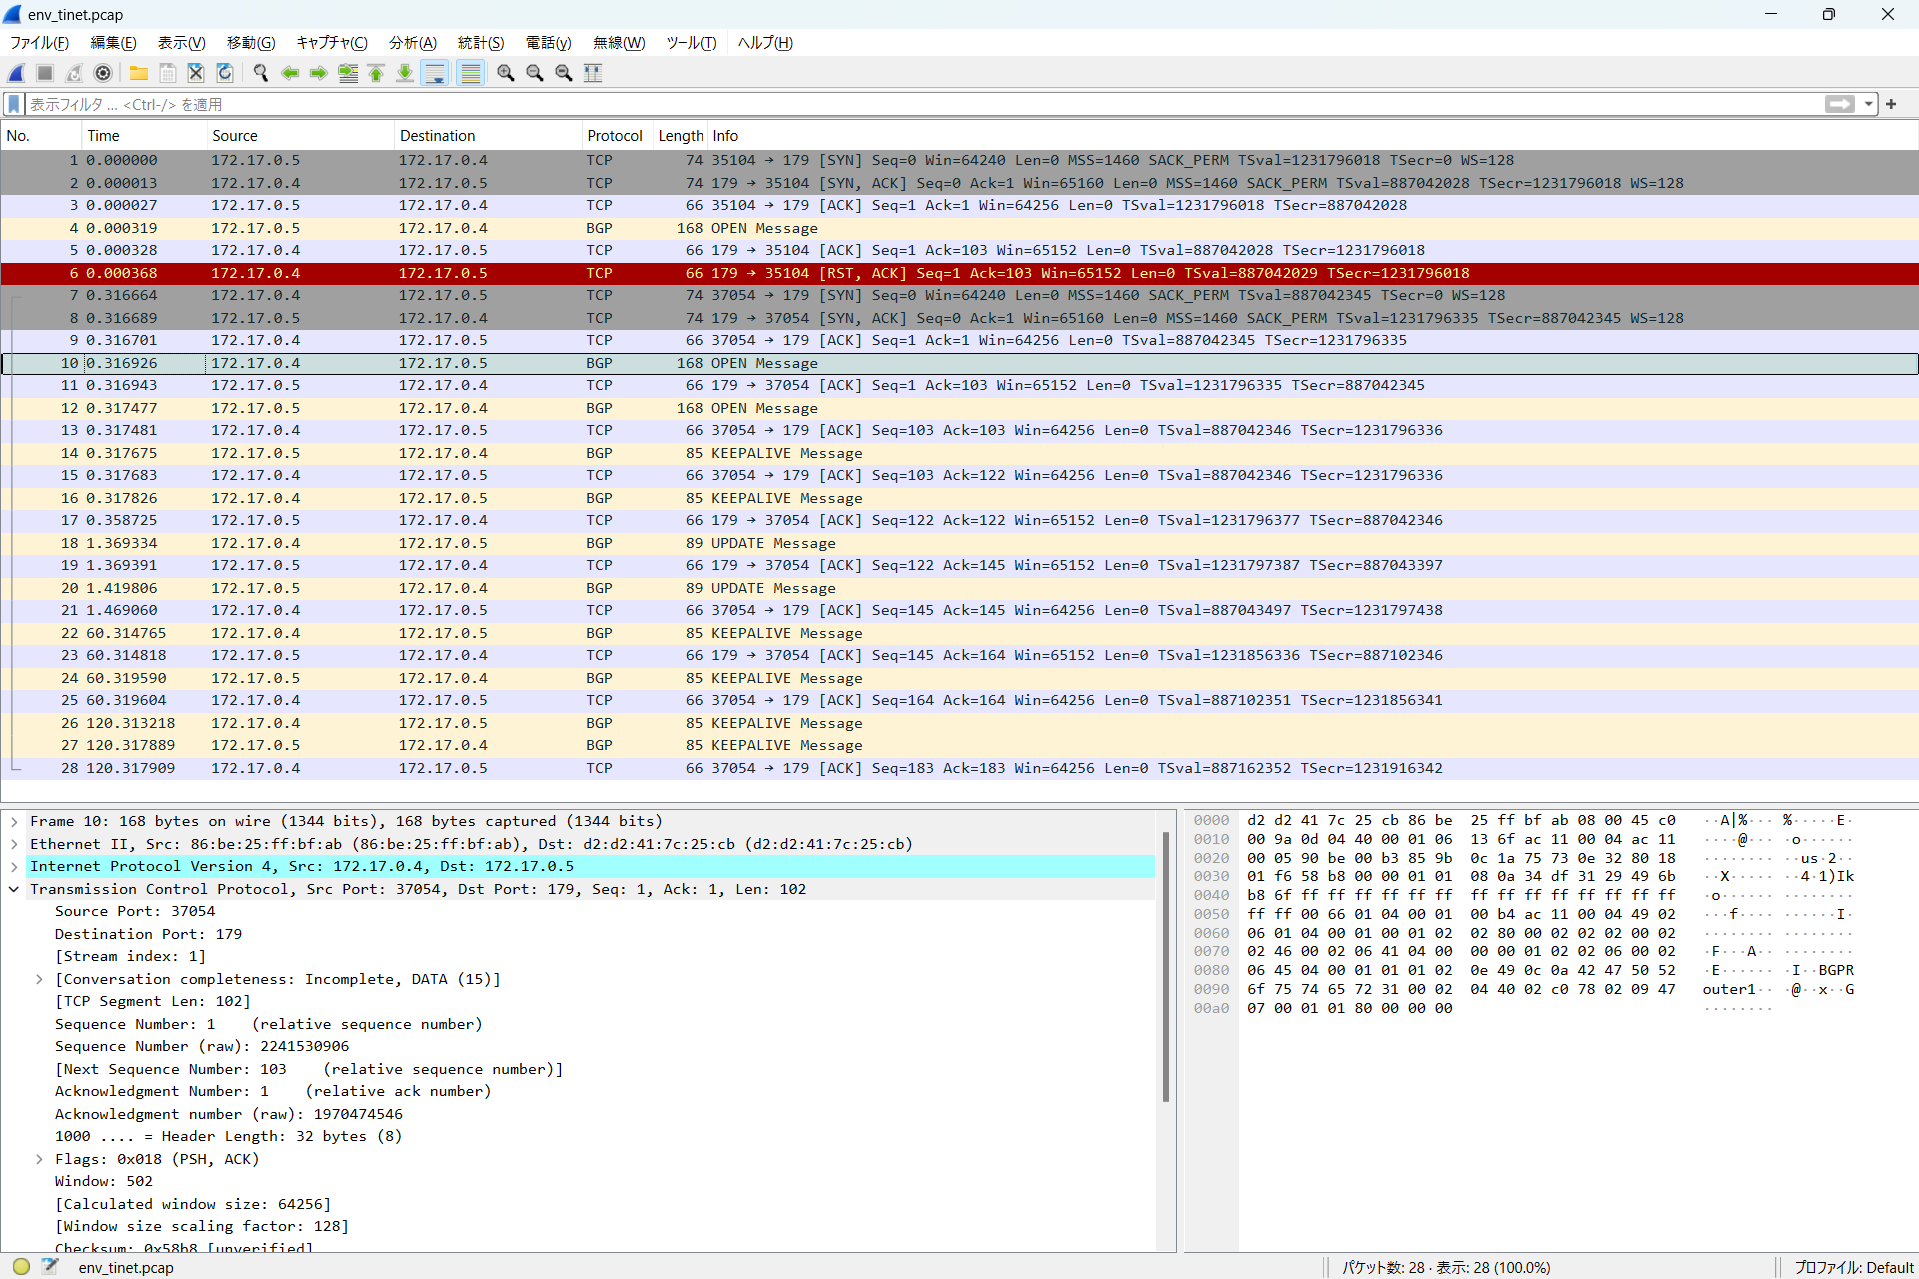The width and height of the screenshot is (1919, 1279).
Task: Jump to the first packet icon
Action: 376,73
